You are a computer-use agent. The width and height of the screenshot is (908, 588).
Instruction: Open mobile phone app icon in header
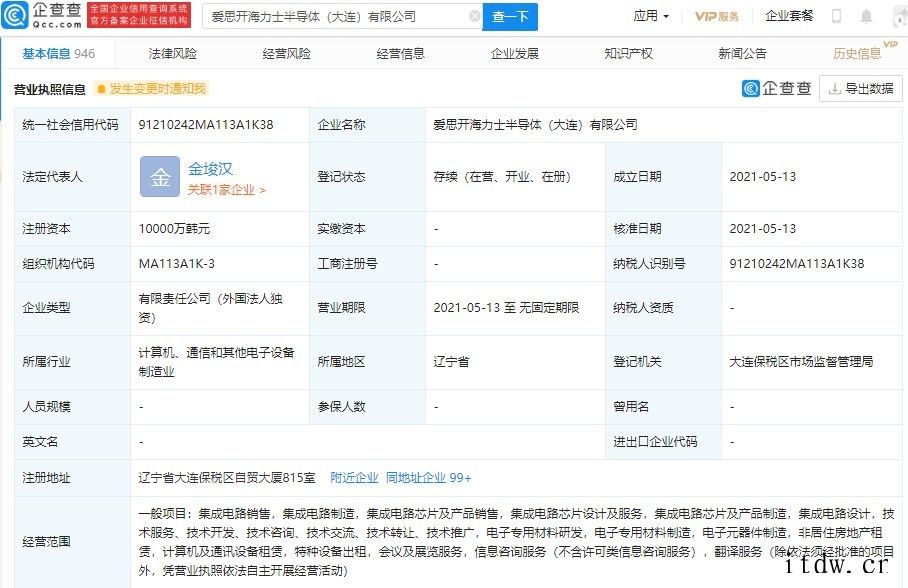pos(836,16)
